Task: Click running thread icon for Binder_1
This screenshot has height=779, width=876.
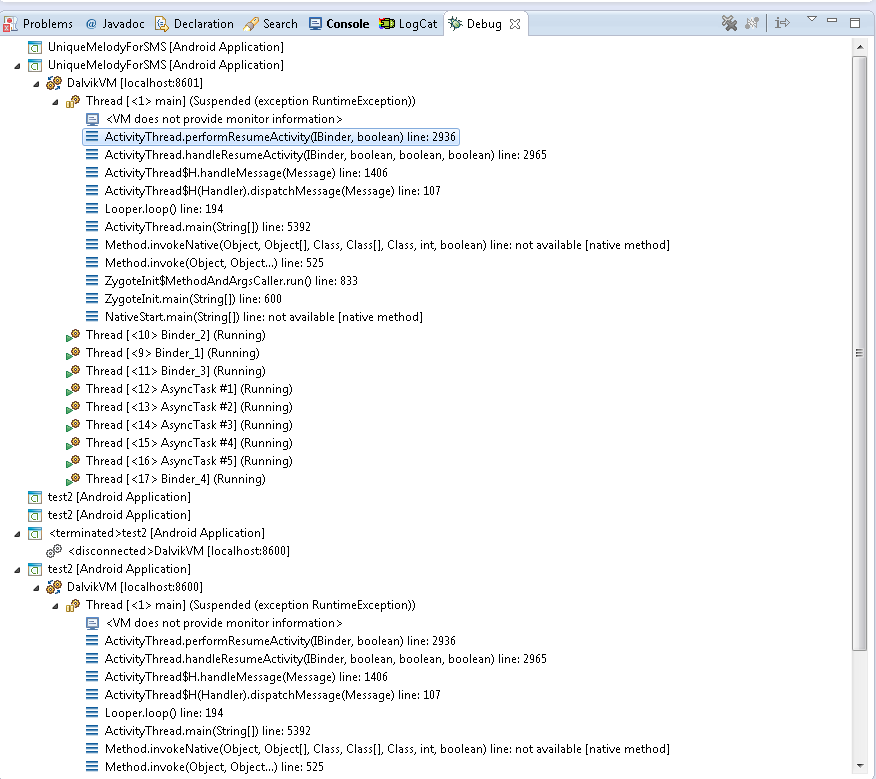Action: click(x=73, y=353)
